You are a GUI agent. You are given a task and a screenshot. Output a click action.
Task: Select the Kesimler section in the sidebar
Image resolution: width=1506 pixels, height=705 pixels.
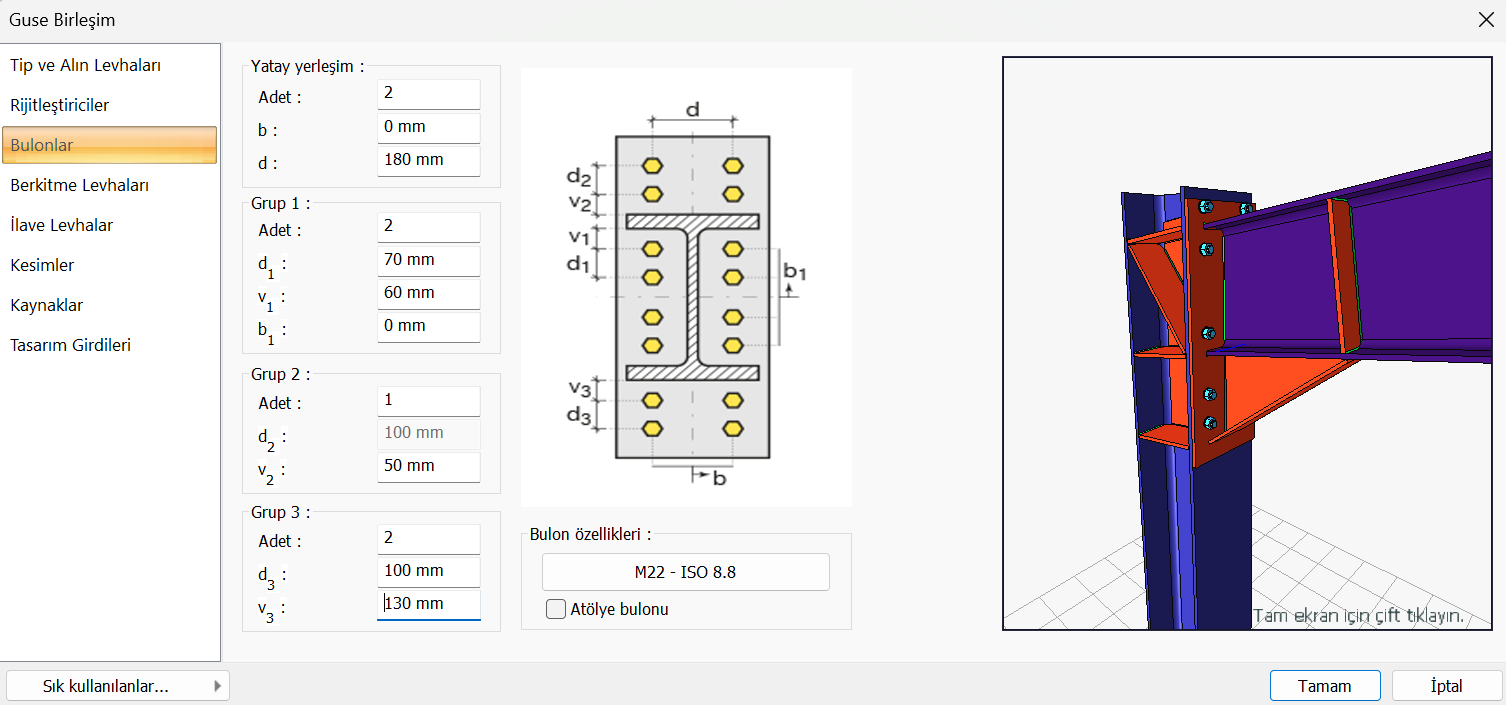tap(42, 265)
